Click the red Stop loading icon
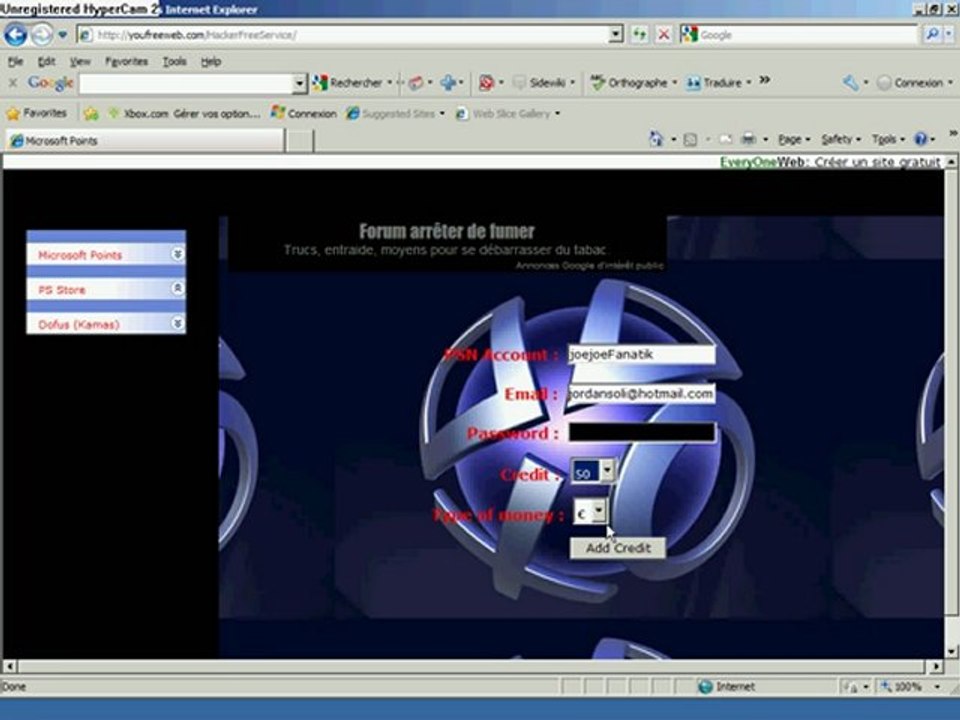The height and width of the screenshot is (720, 960). click(663, 35)
